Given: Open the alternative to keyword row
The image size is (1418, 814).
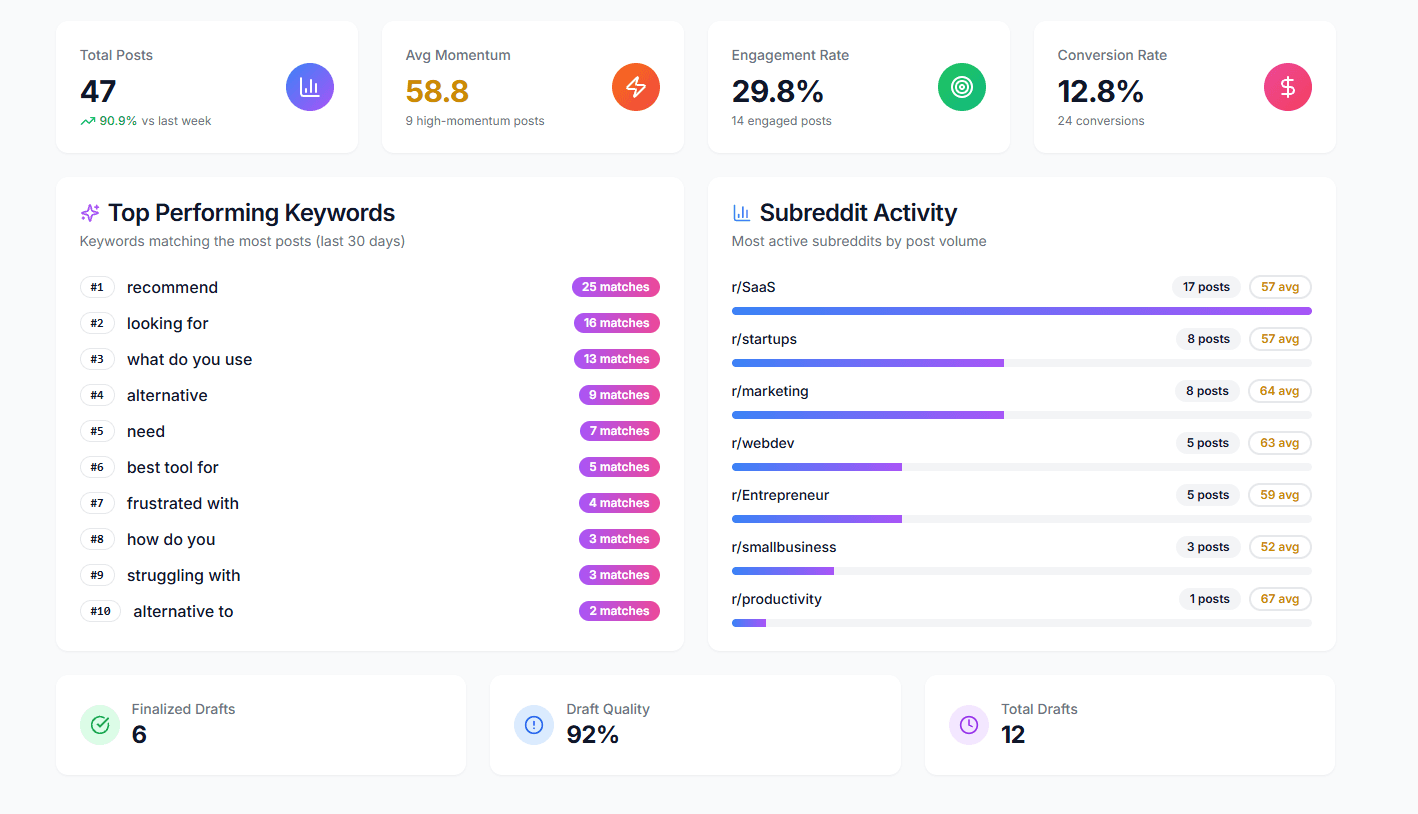Looking at the screenshot, I should pos(183,611).
